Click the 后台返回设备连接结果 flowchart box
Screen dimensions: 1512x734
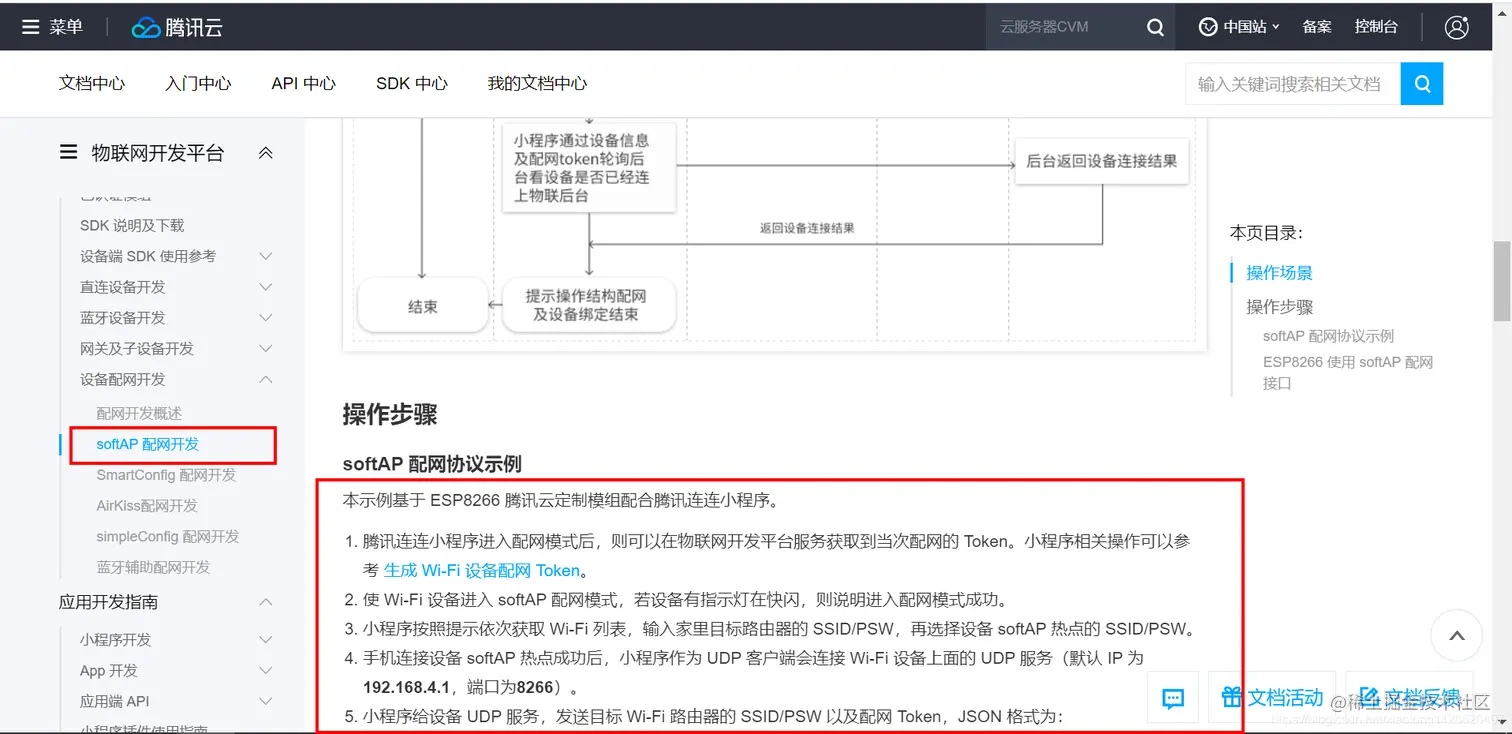(x=1101, y=161)
